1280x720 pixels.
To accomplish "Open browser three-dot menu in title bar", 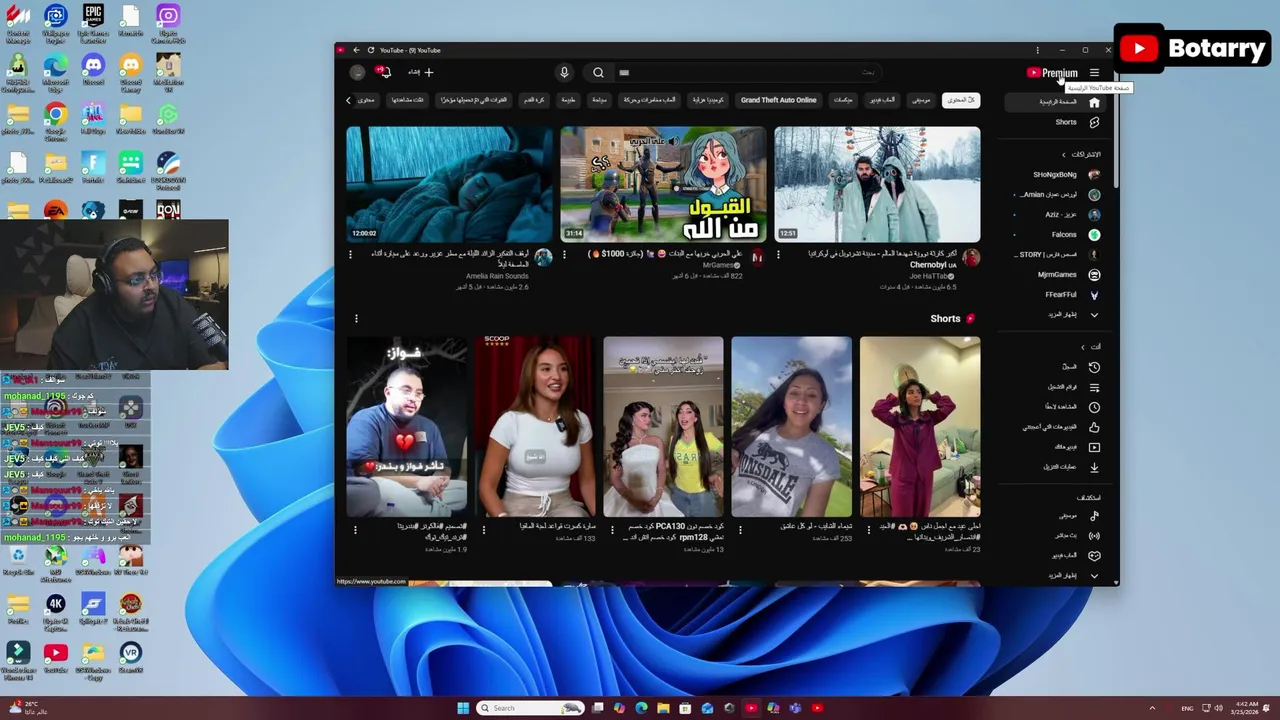I will point(1037,50).
